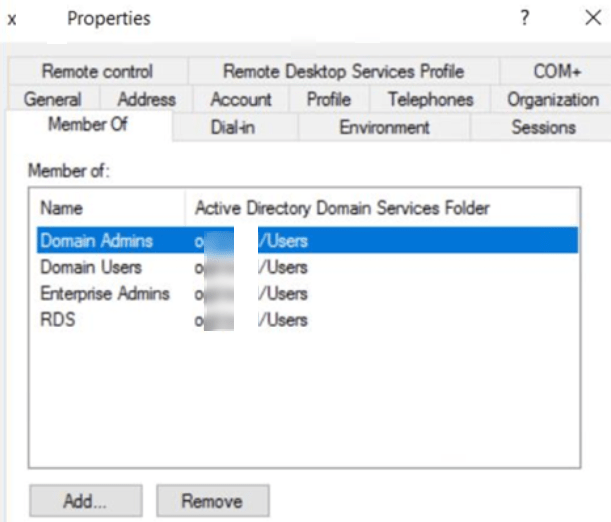Open the Sessions tab
This screenshot has width=611, height=522.
(x=543, y=128)
